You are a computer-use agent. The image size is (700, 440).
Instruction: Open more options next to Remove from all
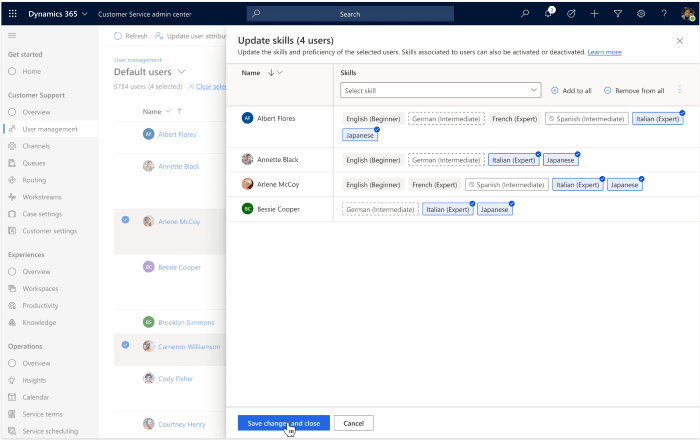[680, 90]
